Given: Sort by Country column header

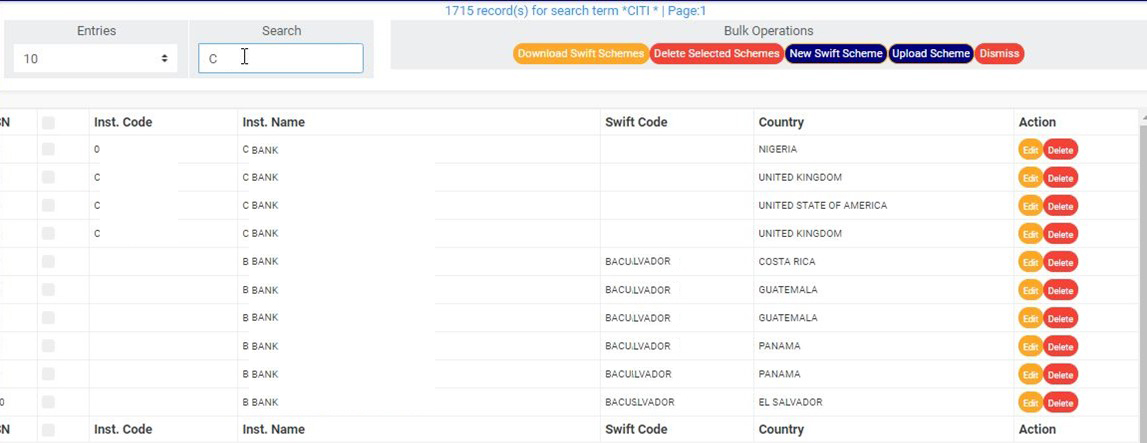Looking at the screenshot, I should (x=780, y=122).
